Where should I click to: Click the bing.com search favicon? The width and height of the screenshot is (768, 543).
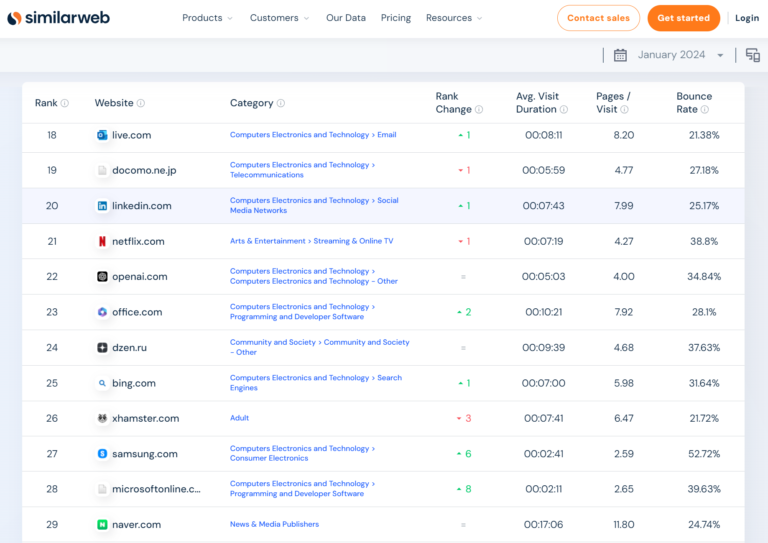[x=102, y=383]
